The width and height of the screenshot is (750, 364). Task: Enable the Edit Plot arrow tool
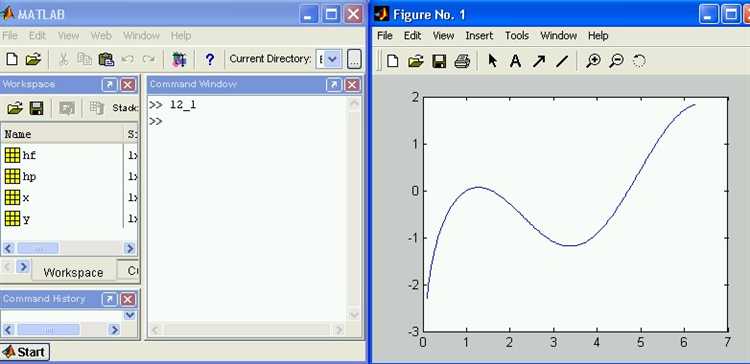coord(492,61)
